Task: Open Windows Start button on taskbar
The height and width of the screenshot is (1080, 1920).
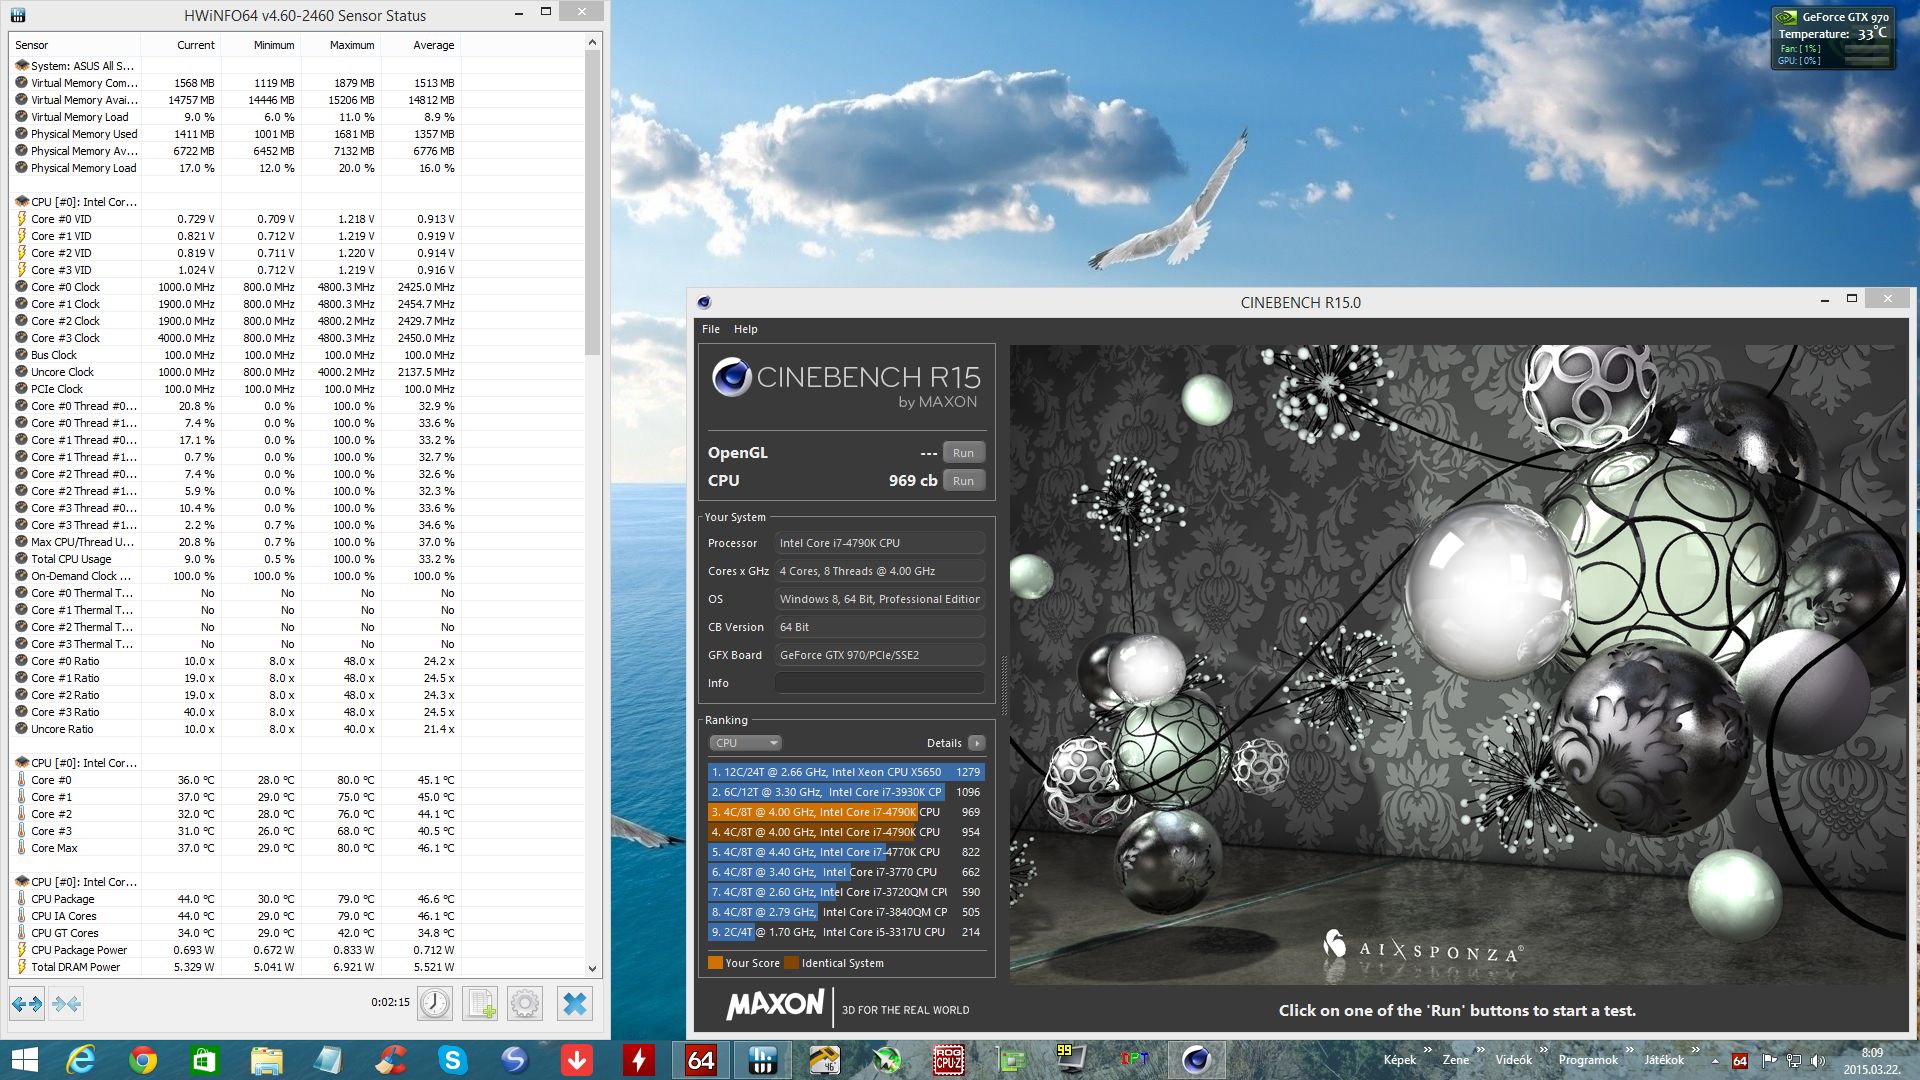Action: (x=23, y=1060)
